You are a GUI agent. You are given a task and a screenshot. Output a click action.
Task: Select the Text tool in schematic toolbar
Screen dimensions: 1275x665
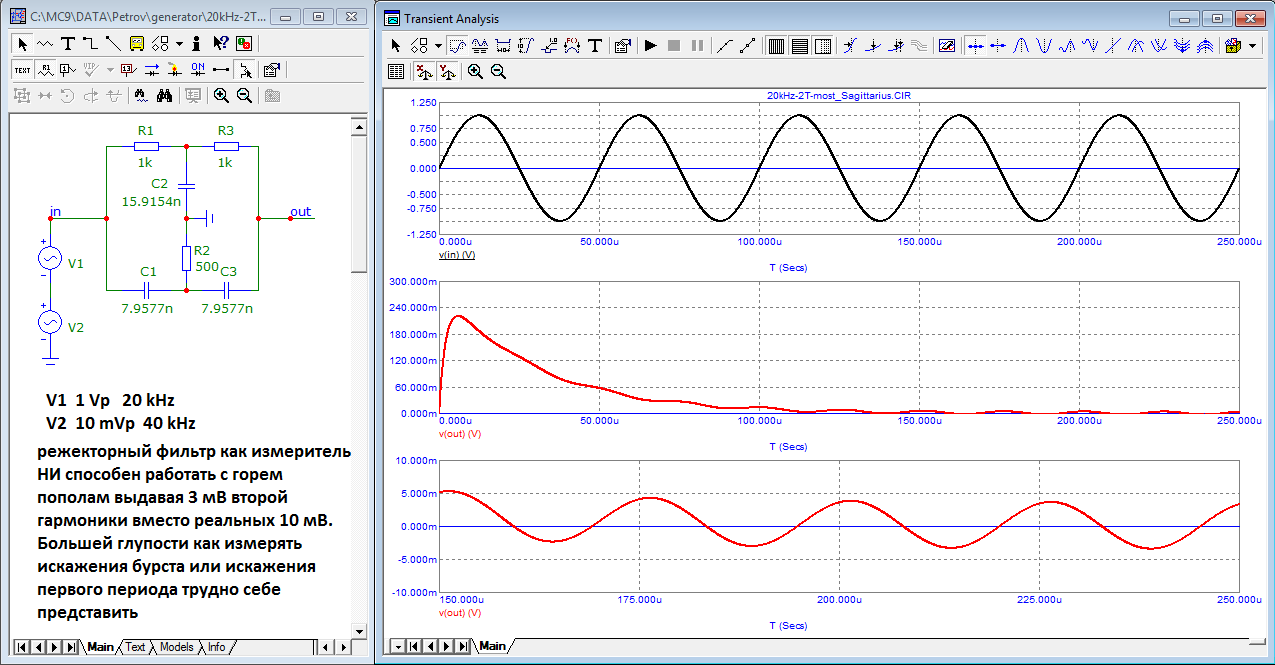tap(68, 44)
